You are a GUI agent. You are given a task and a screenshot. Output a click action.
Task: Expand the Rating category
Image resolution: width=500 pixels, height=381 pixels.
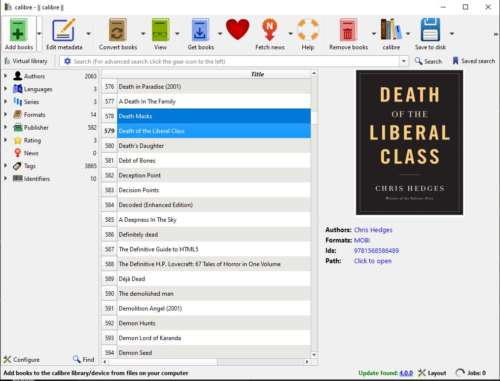(x=5, y=140)
